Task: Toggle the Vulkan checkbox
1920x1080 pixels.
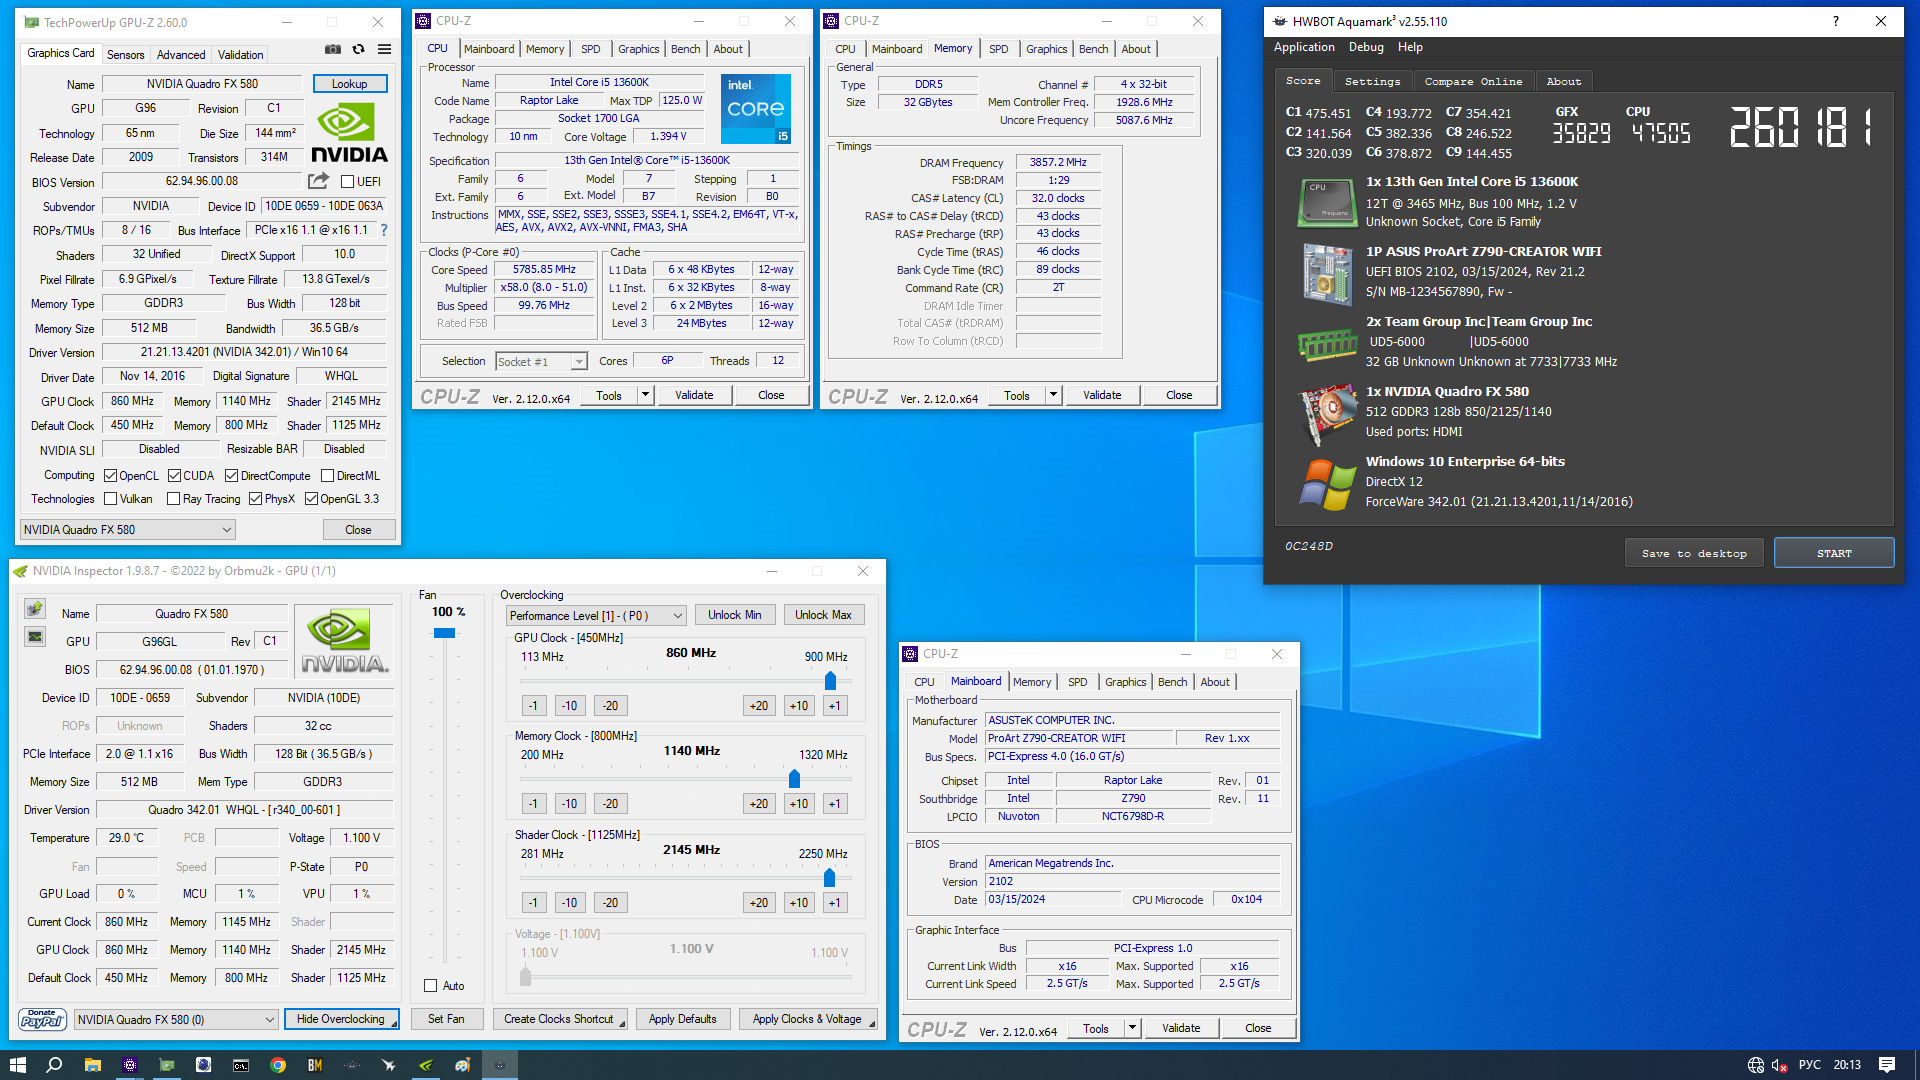Action: tap(111, 499)
